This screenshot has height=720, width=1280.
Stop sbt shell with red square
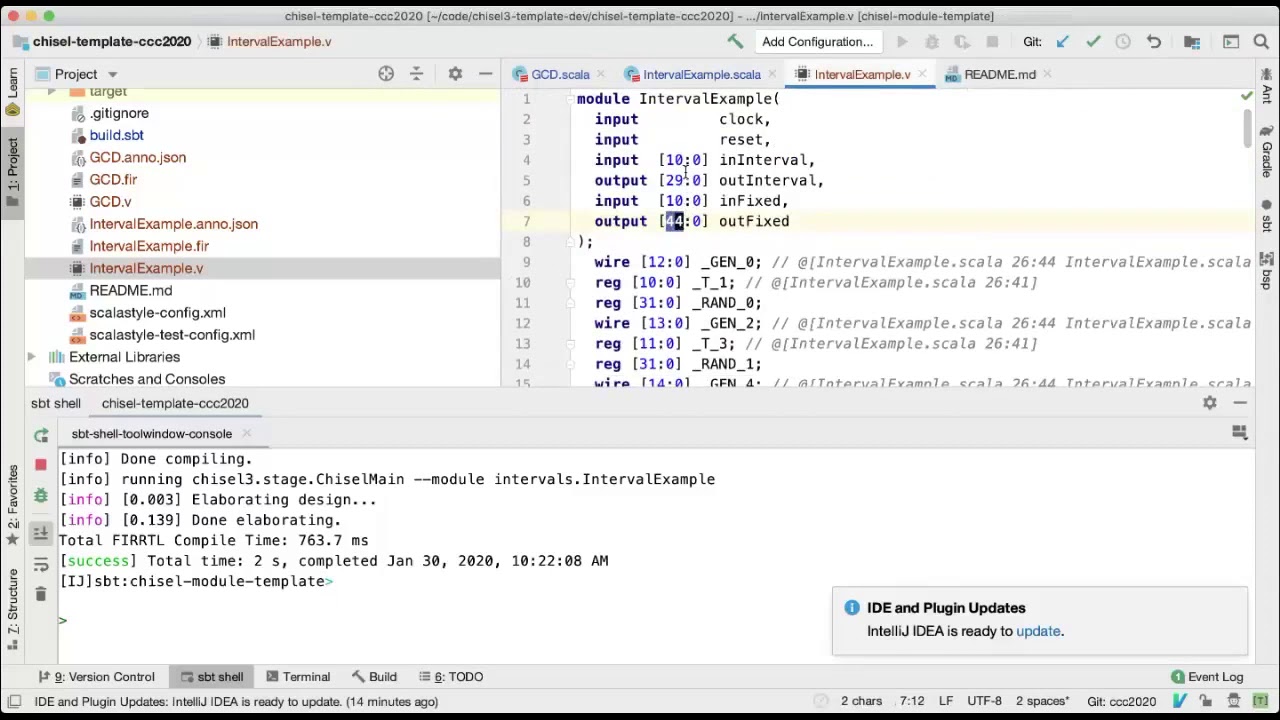pyautogui.click(x=41, y=465)
